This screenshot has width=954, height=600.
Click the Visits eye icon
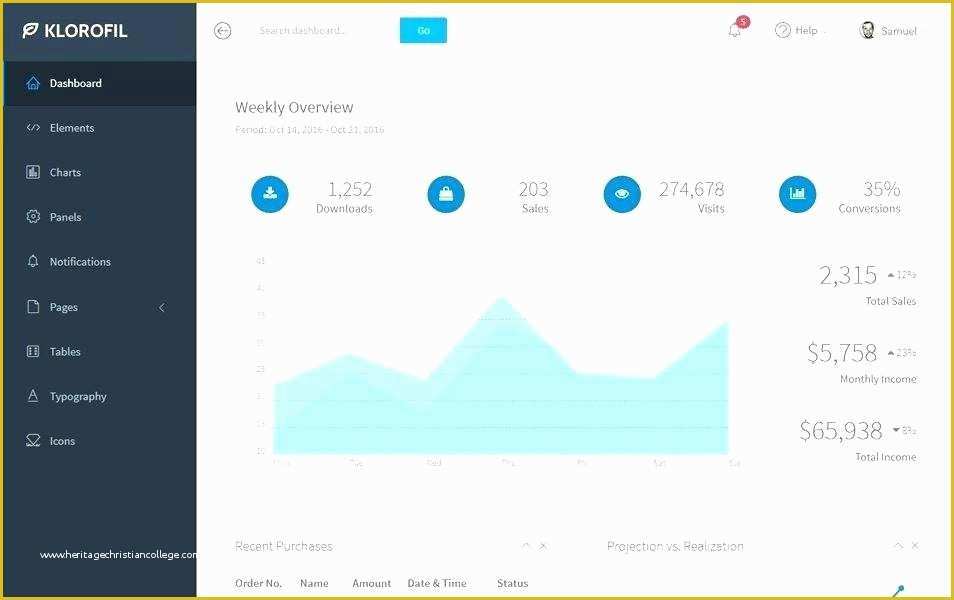(622, 194)
